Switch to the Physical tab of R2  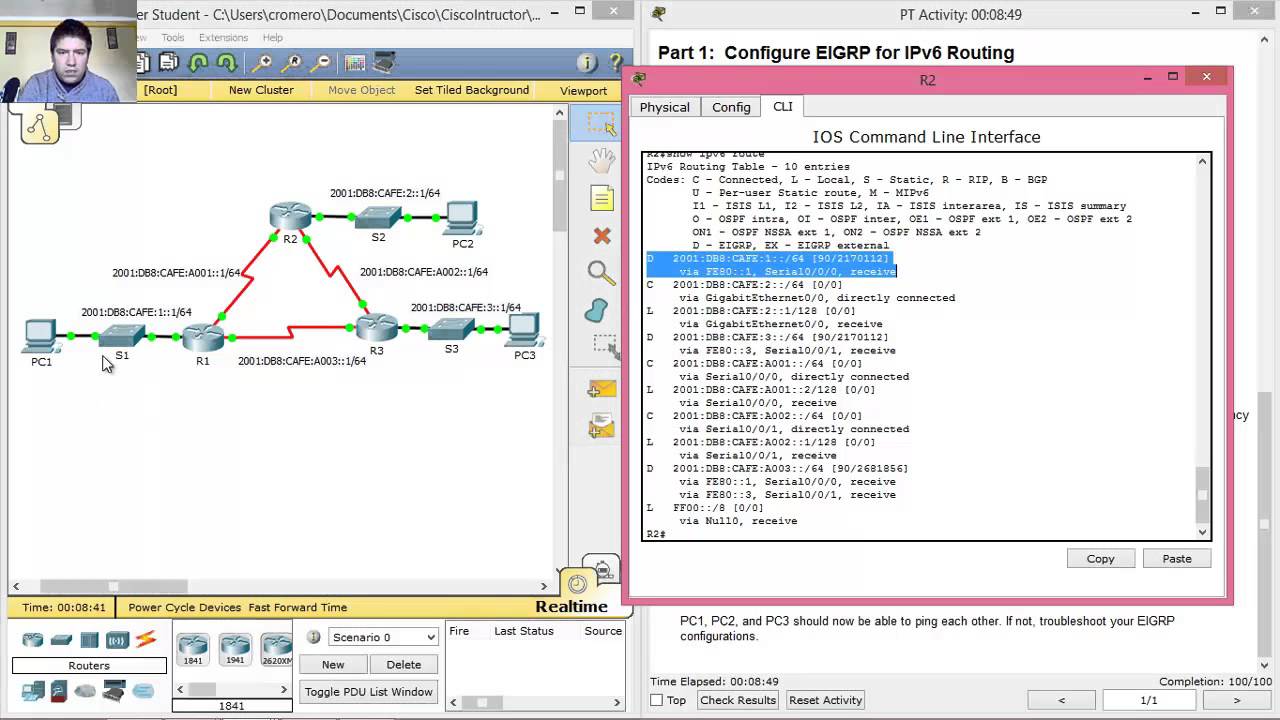coord(665,107)
